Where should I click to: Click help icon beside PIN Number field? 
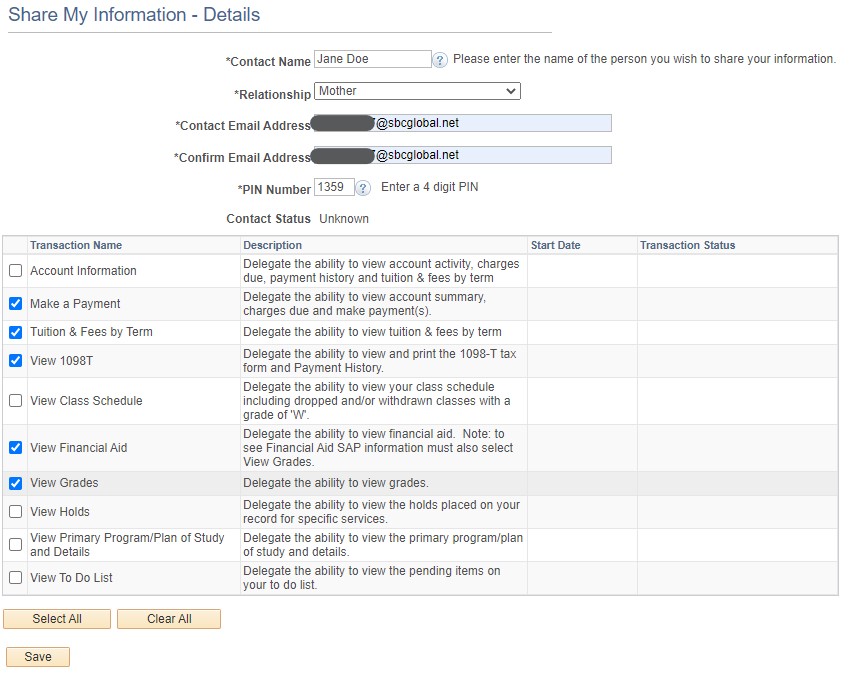click(x=363, y=188)
